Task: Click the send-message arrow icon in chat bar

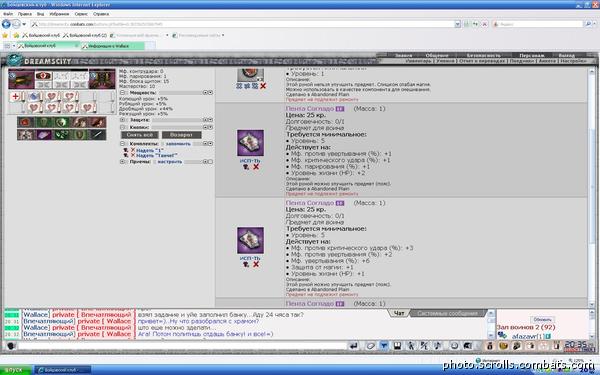Action: (x=354, y=346)
